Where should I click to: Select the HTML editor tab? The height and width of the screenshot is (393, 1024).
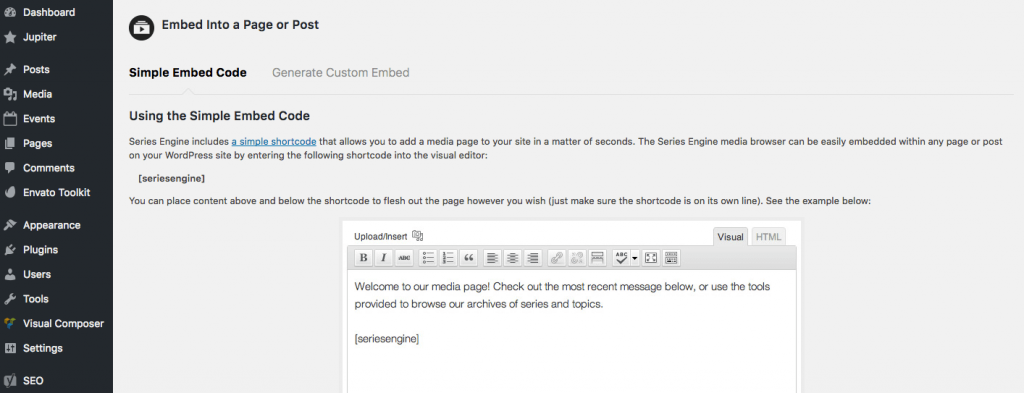tap(769, 237)
